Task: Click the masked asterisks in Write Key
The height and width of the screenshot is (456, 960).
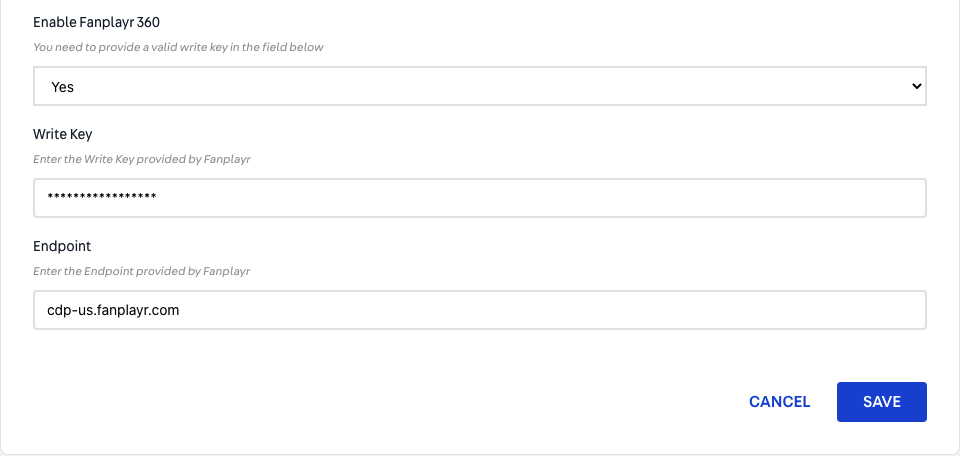Action: pyautogui.click(x=102, y=196)
